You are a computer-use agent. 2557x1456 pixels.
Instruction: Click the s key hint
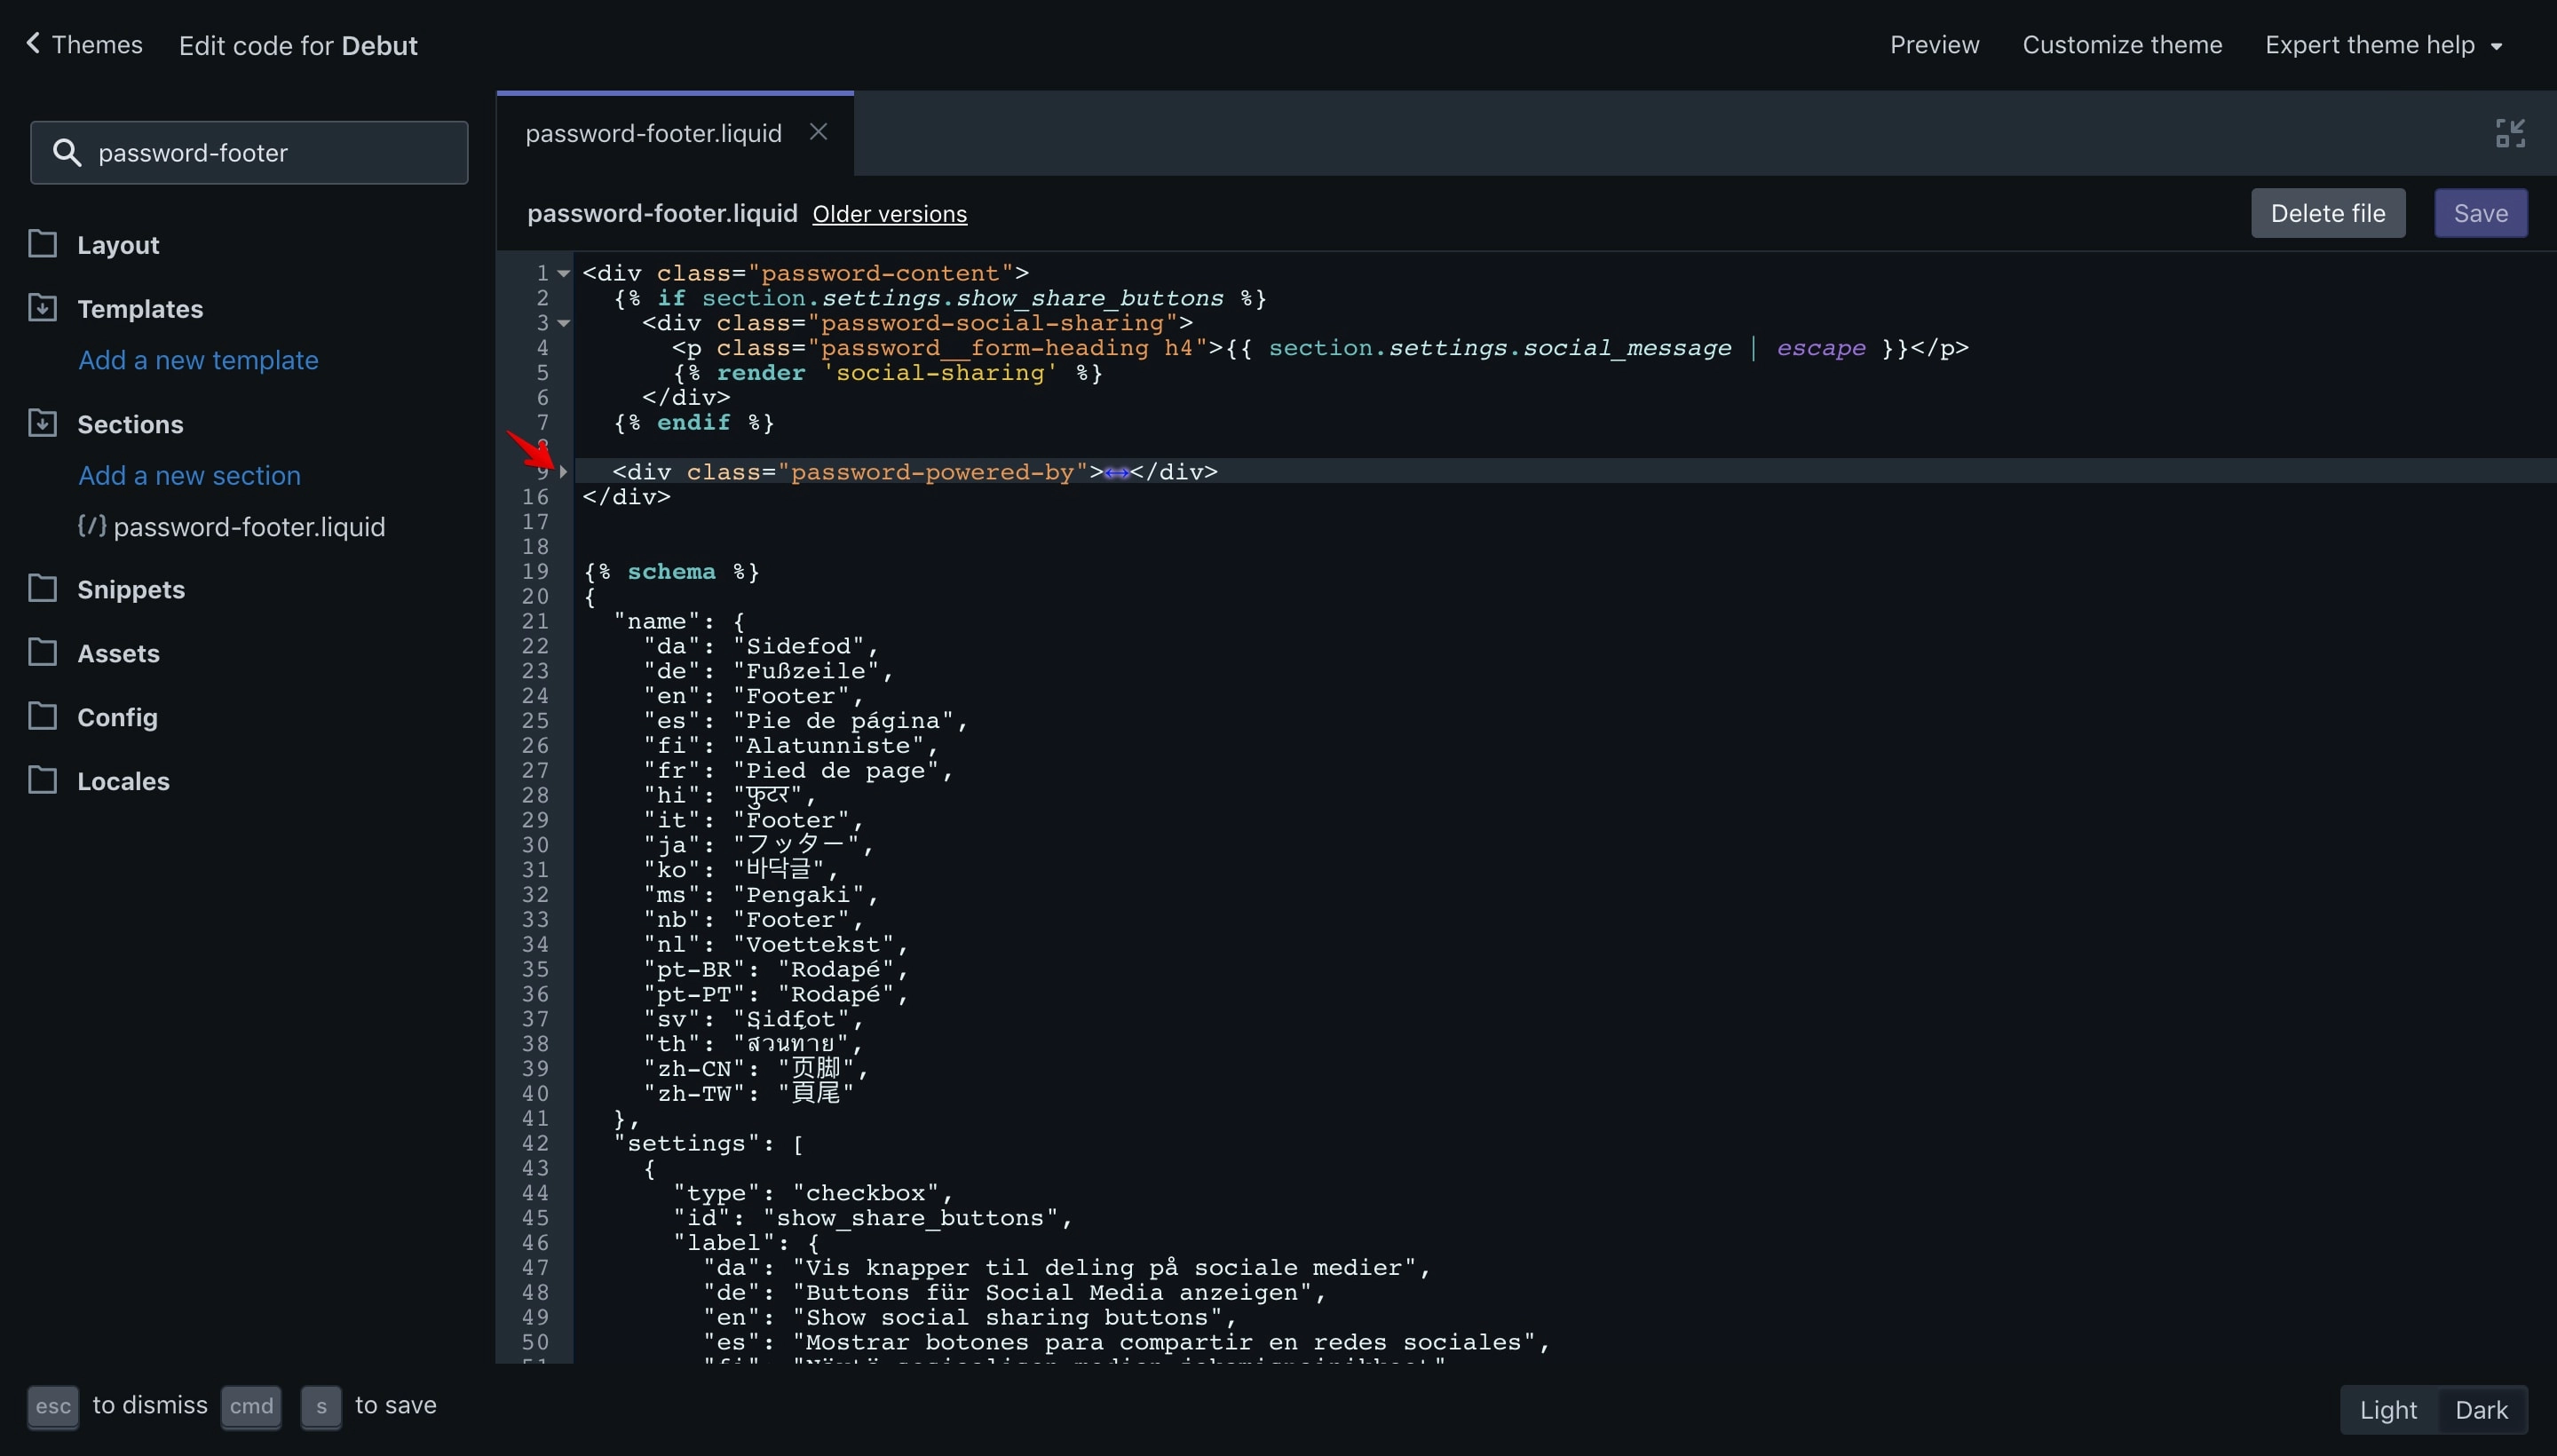pyautogui.click(x=321, y=1406)
